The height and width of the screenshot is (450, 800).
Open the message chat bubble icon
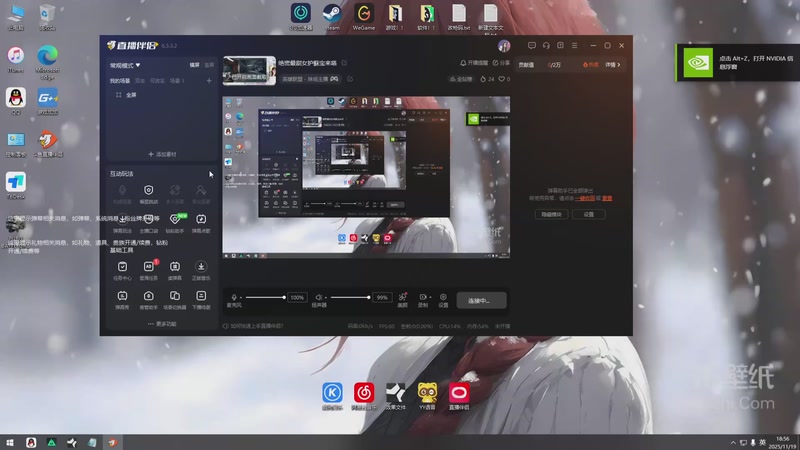(x=532, y=45)
